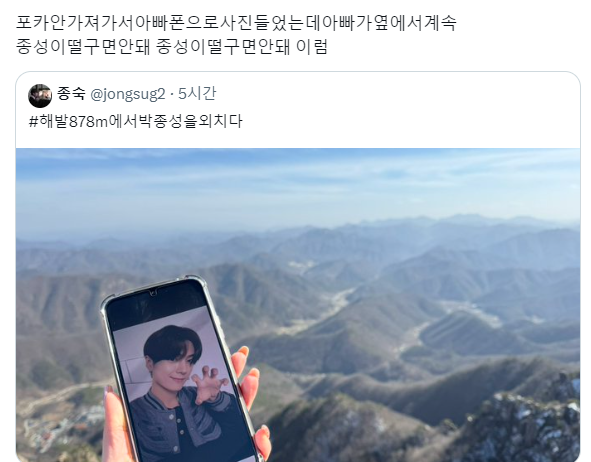Open the 5시간 timestamp link
This screenshot has height=462, width=591.
[197, 93]
